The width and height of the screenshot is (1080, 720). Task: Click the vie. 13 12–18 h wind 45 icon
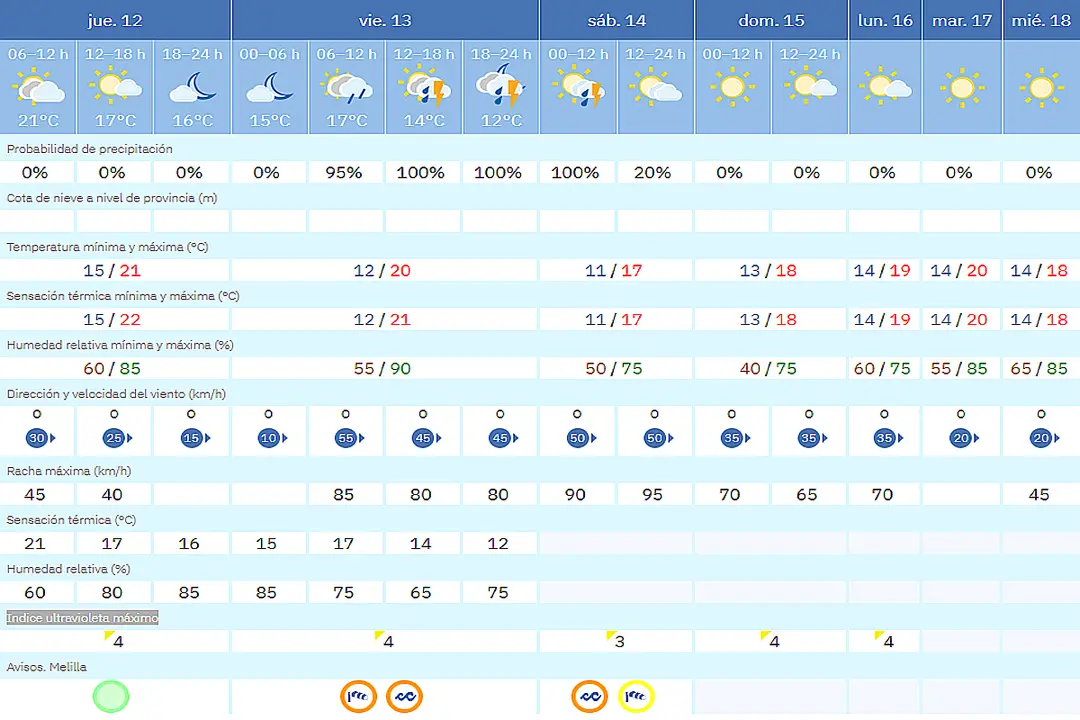click(x=426, y=438)
